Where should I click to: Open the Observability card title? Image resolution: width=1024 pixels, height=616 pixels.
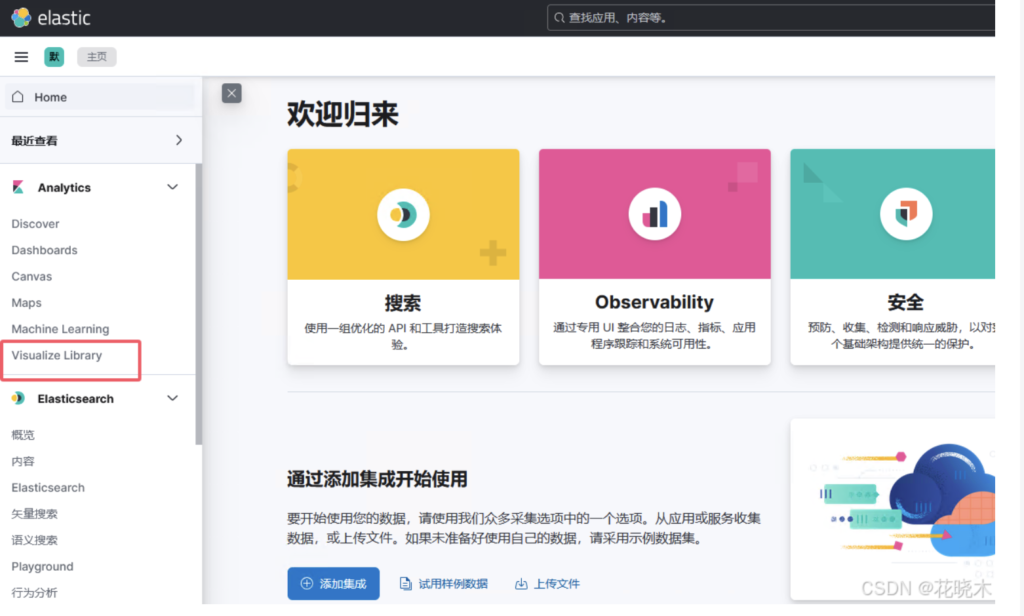(654, 302)
